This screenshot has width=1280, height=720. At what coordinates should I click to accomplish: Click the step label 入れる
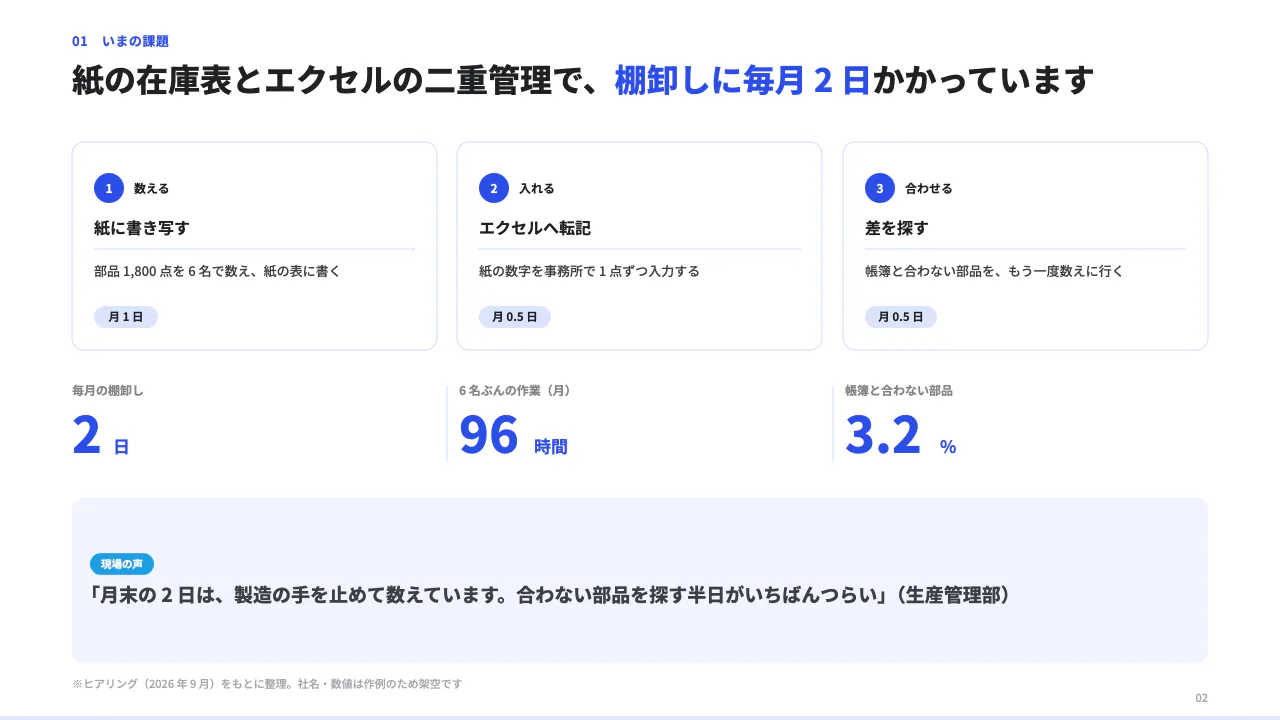(x=537, y=188)
